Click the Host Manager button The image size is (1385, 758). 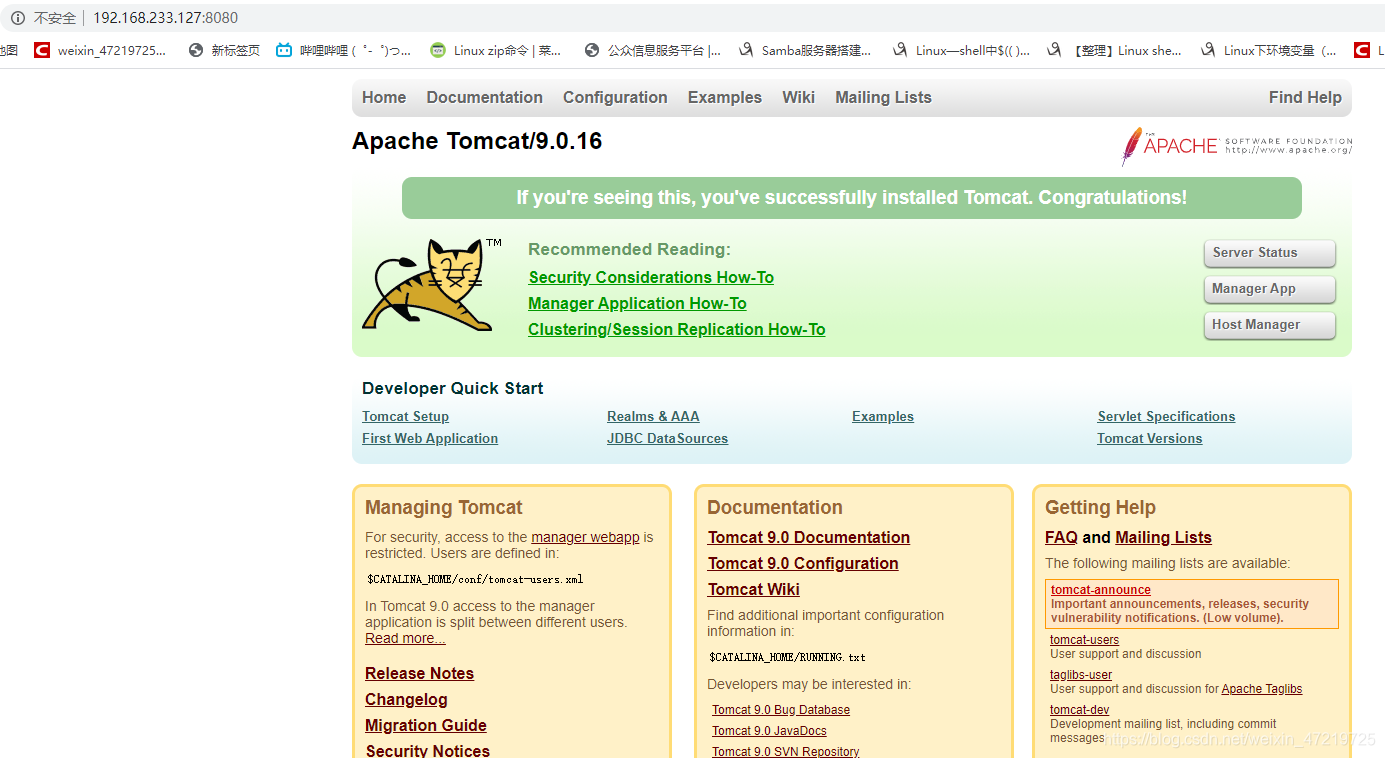point(1270,325)
